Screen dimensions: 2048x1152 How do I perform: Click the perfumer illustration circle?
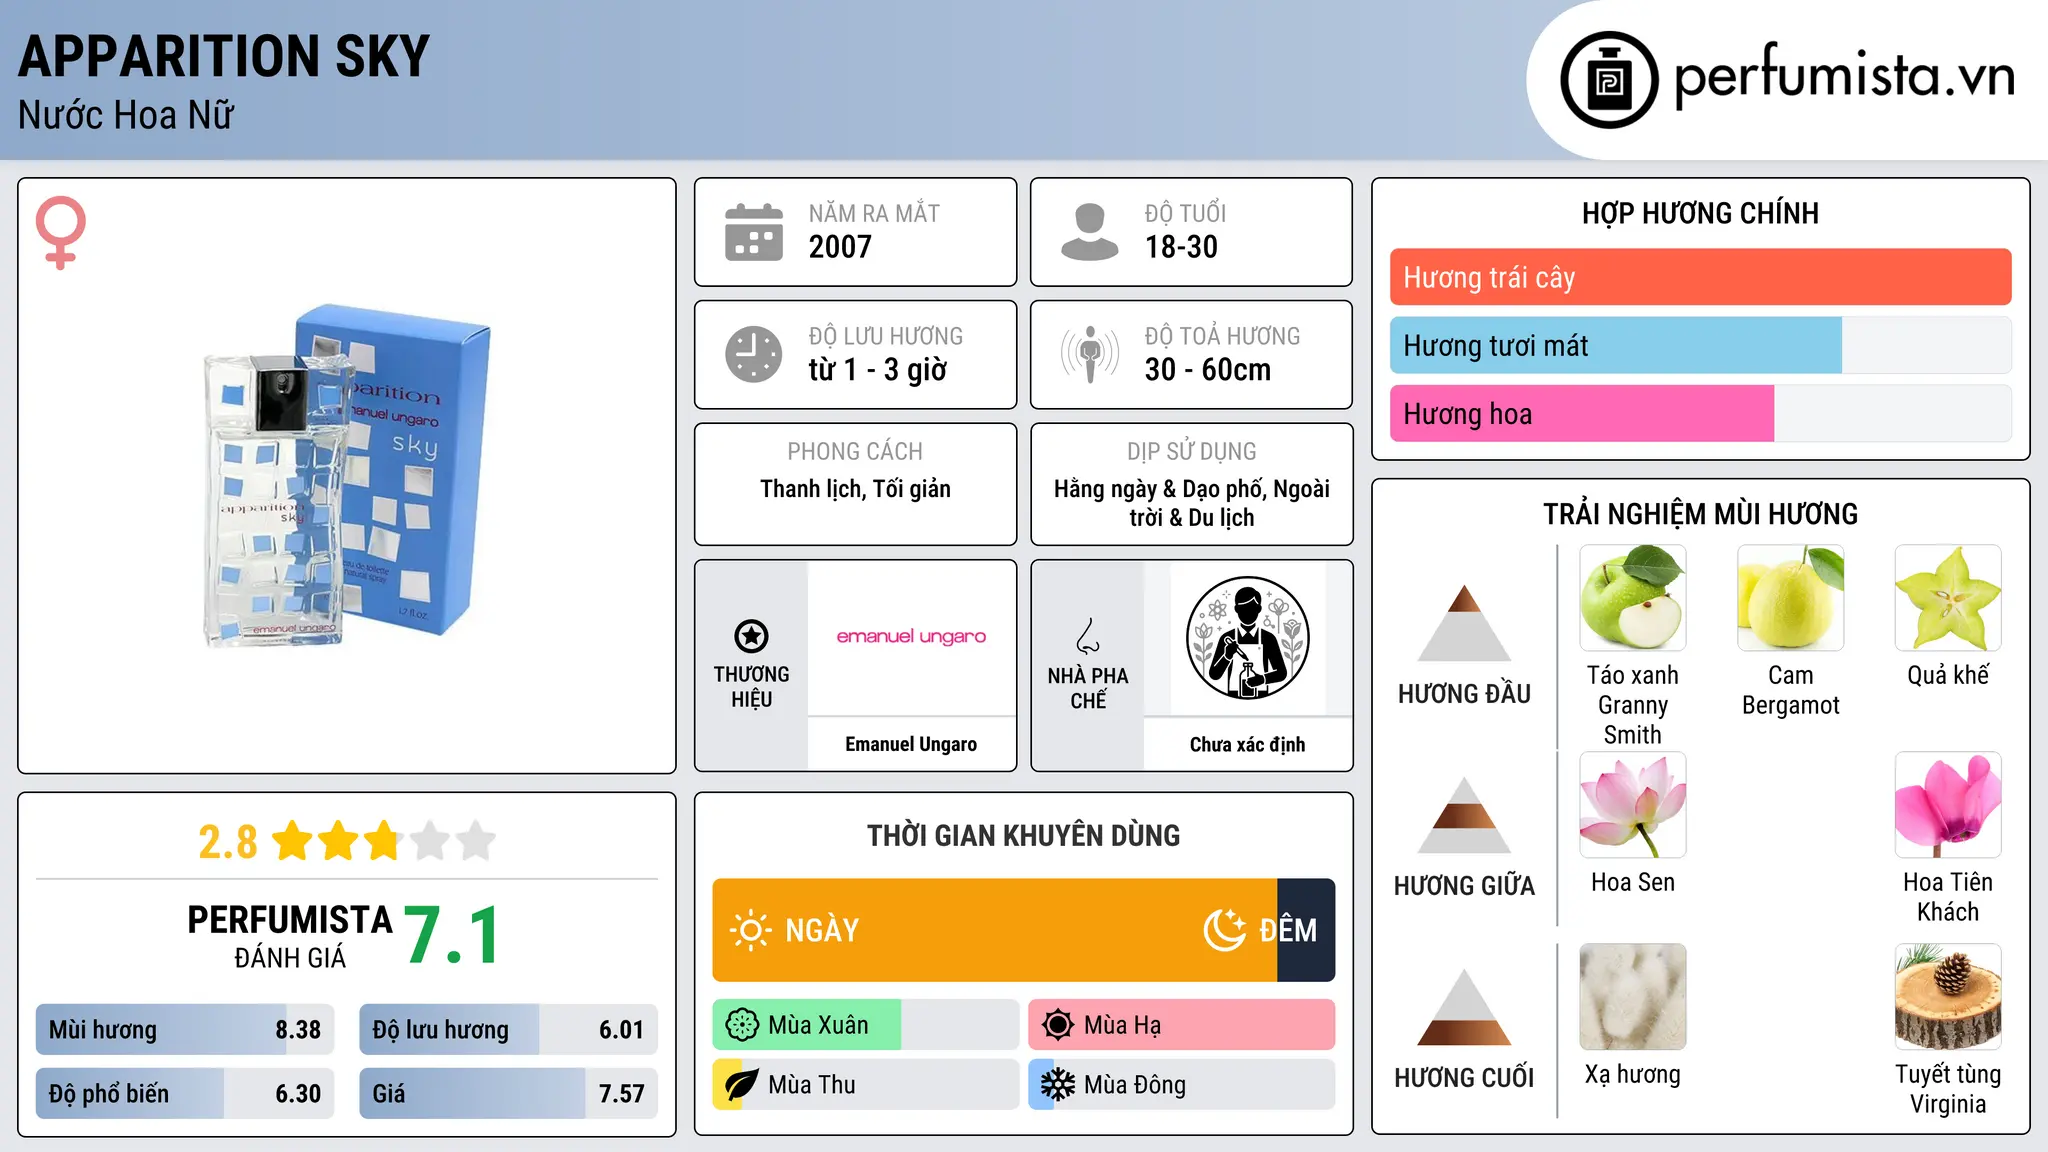1247,638
